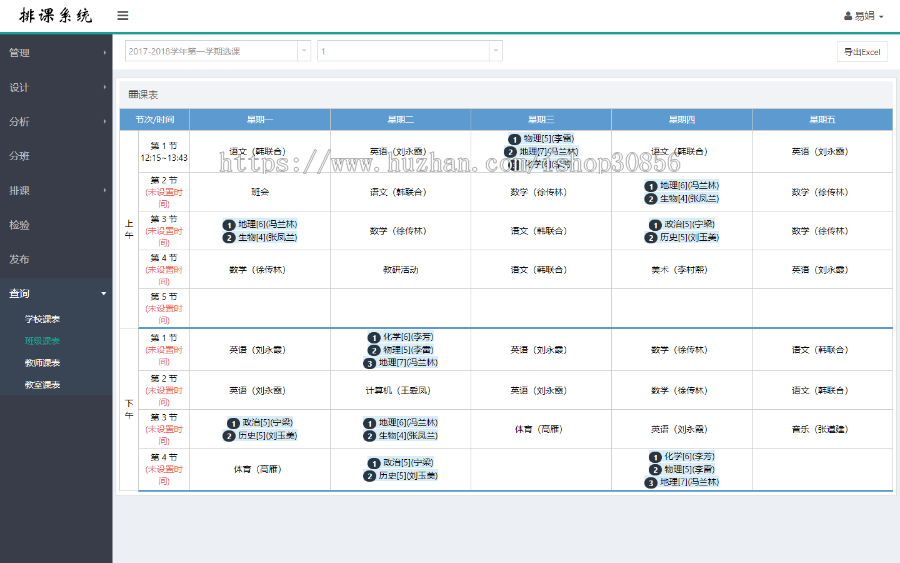
Task: Expand the 管理 sidebar menu
Action: click(56, 52)
